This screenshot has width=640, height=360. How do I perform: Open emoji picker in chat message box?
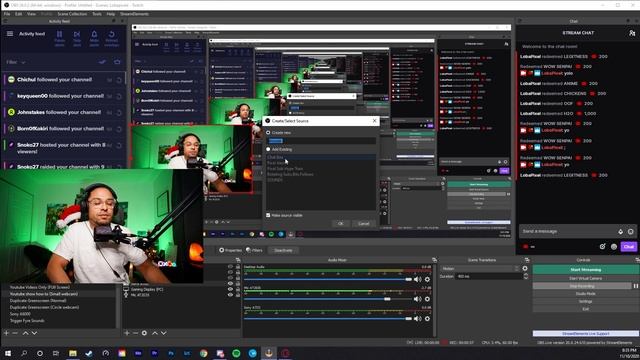click(631, 231)
